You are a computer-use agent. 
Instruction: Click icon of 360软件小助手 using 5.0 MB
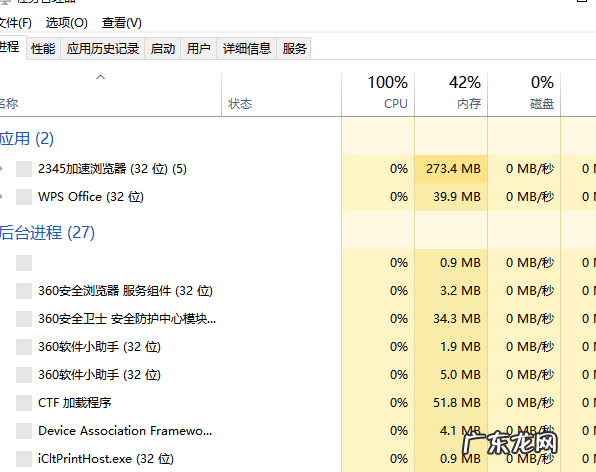pyautogui.click(x=24, y=375)
